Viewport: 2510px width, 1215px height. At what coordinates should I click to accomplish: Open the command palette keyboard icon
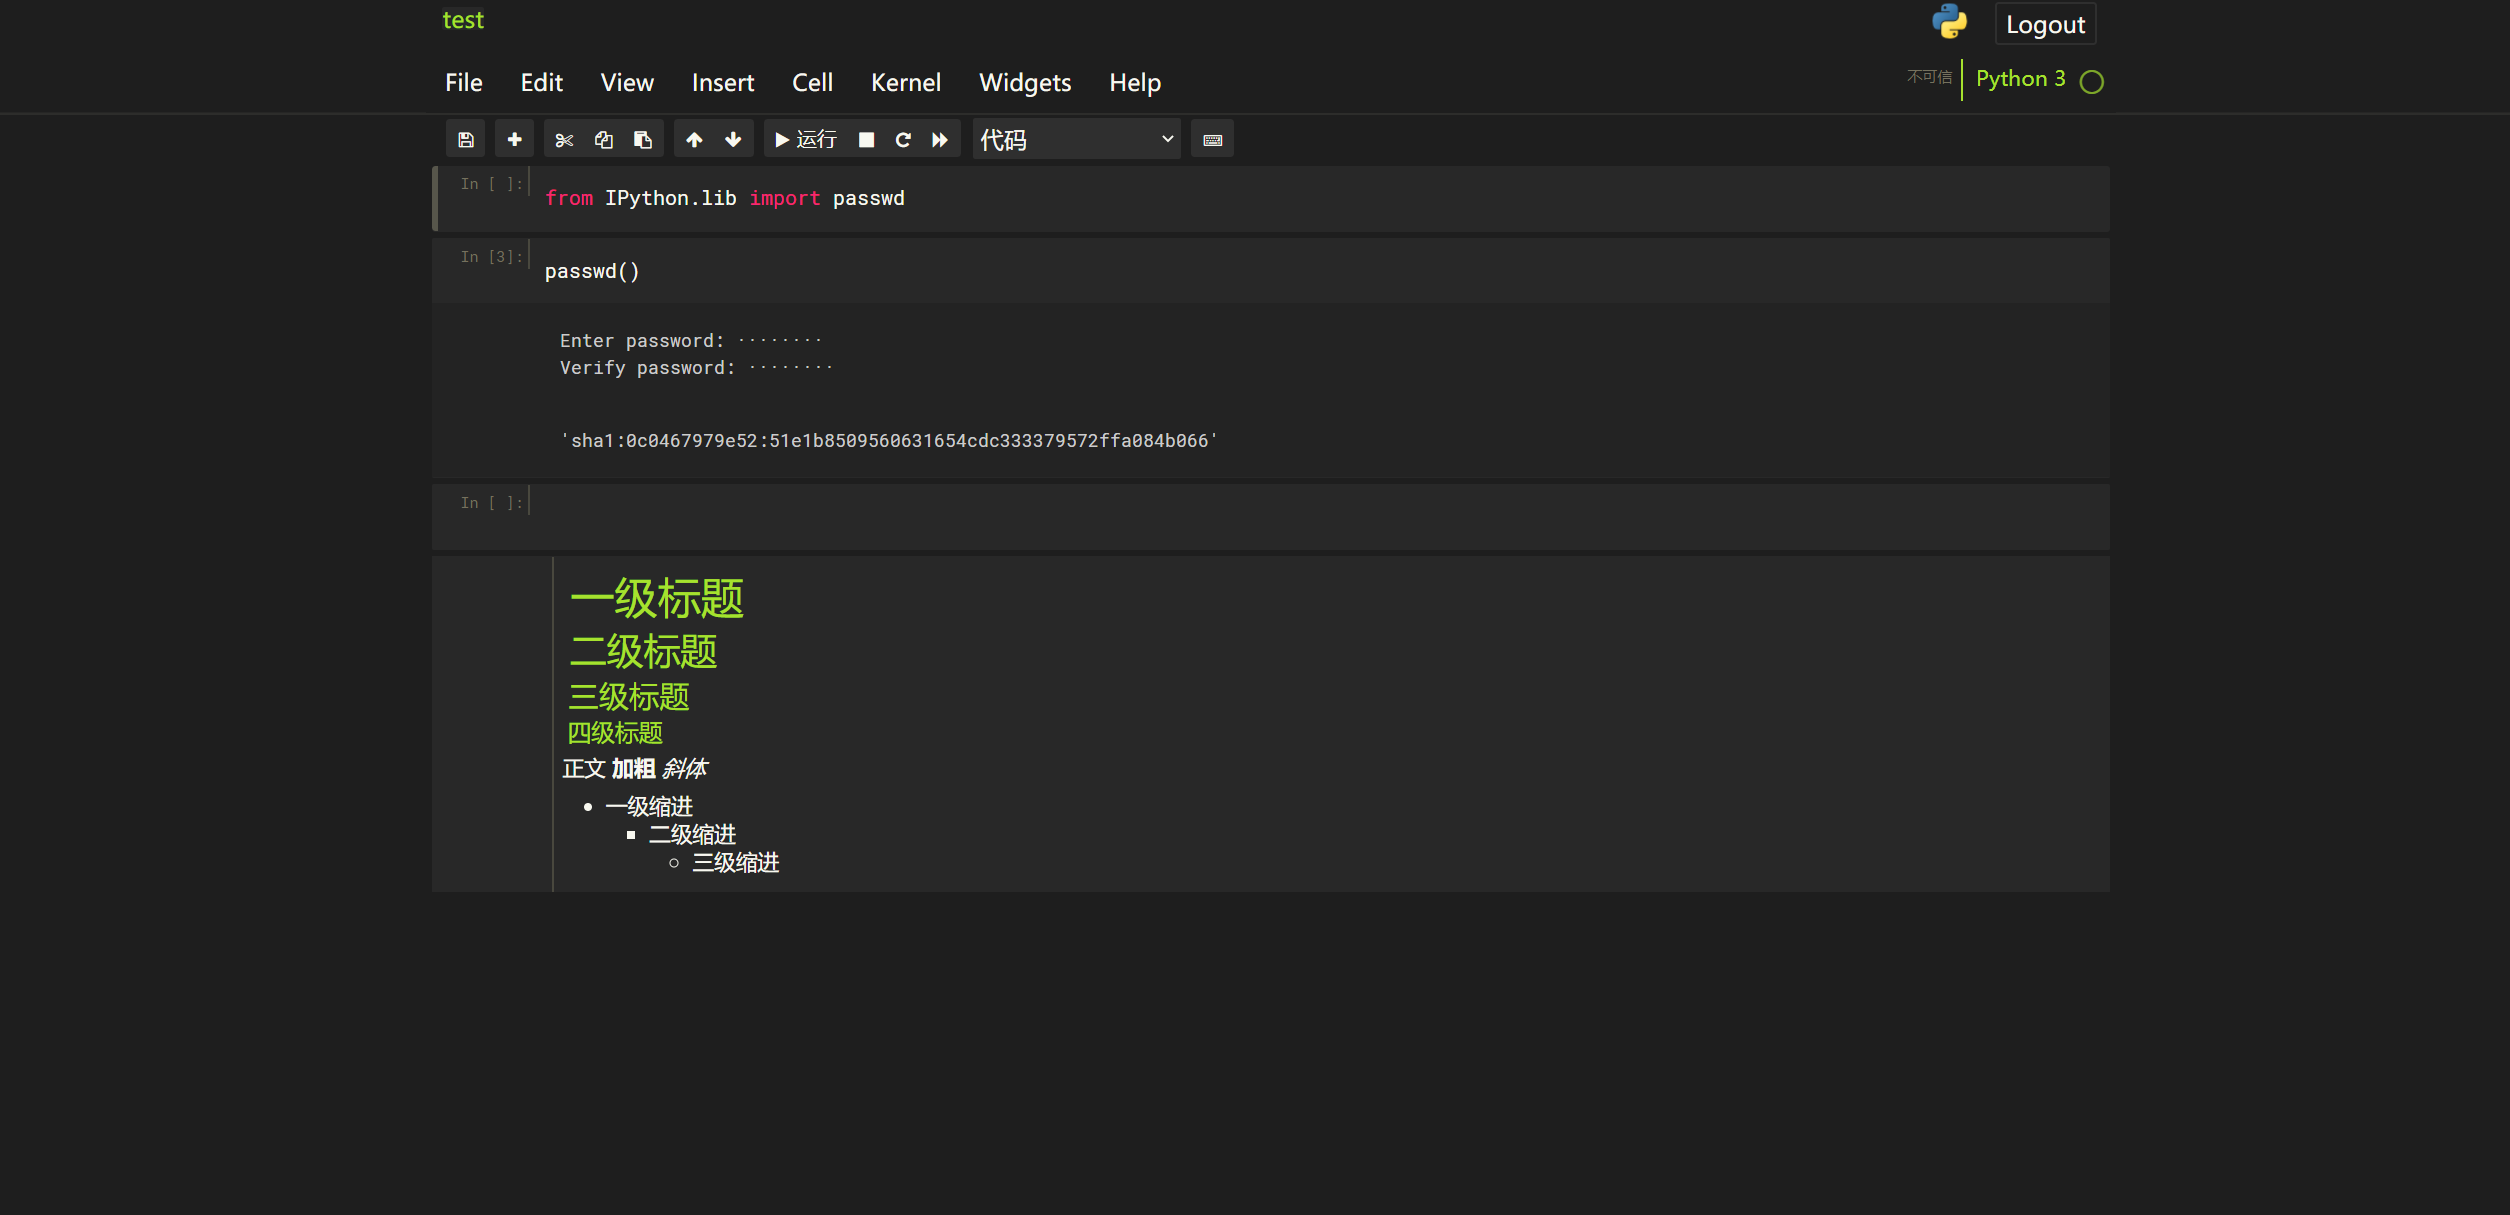point(1212,140)
